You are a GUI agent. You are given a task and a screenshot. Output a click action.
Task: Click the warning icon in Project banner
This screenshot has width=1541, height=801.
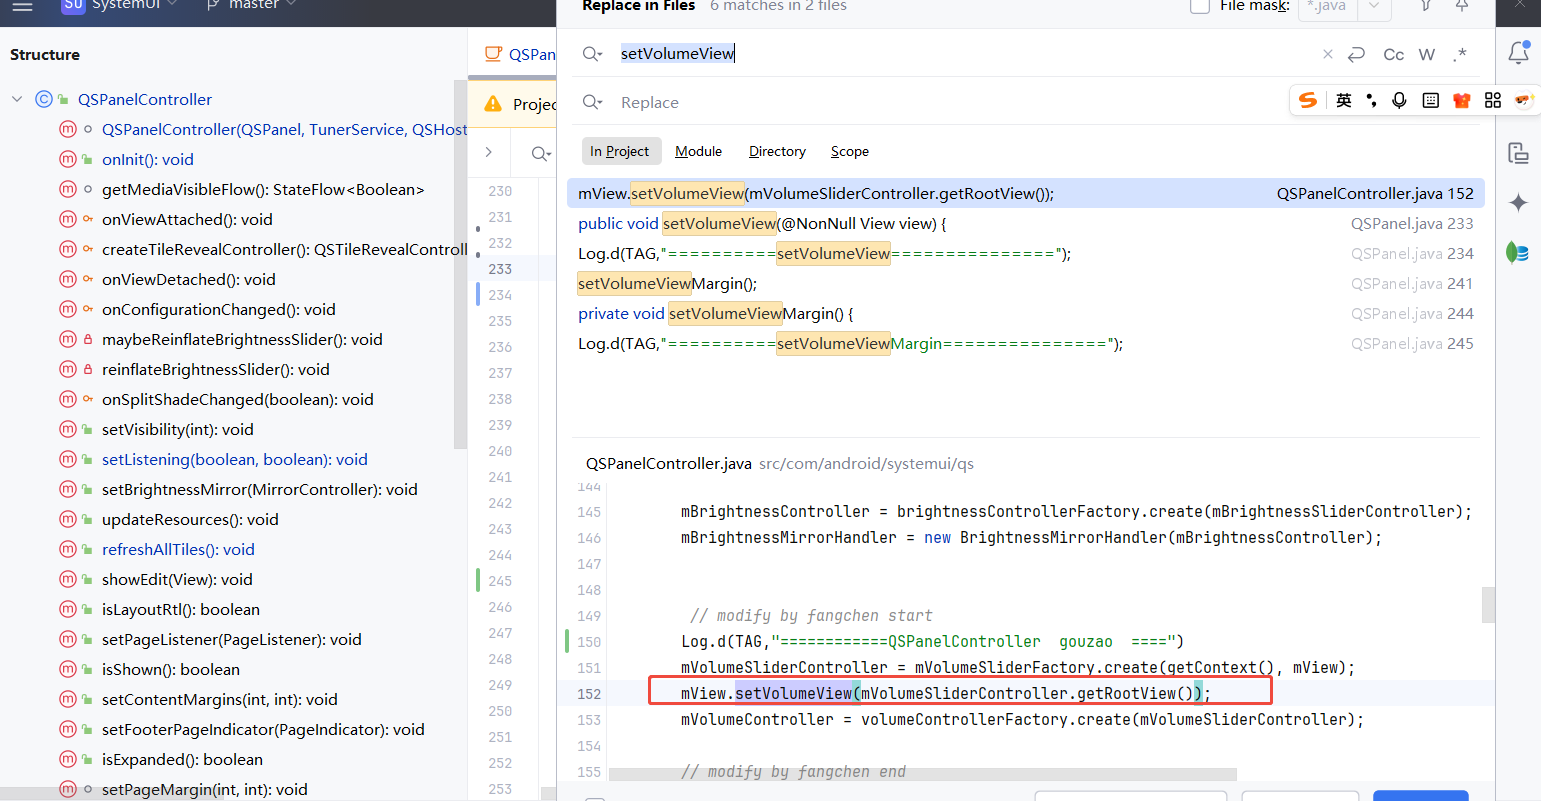pos(493,104)
